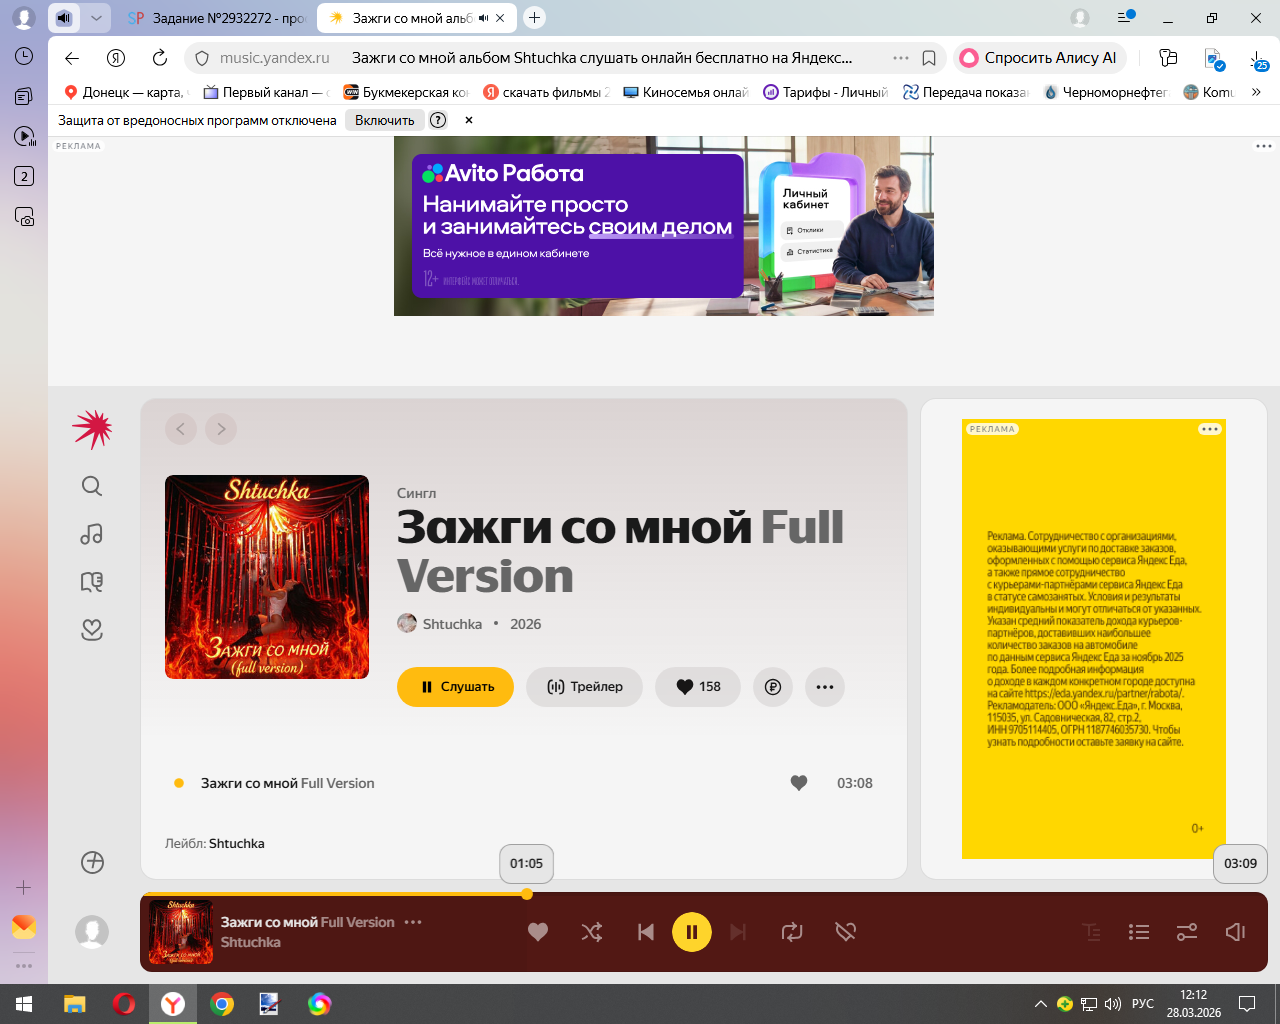
Task: Go back with the browser back arrow
Action: coord(72,58)
